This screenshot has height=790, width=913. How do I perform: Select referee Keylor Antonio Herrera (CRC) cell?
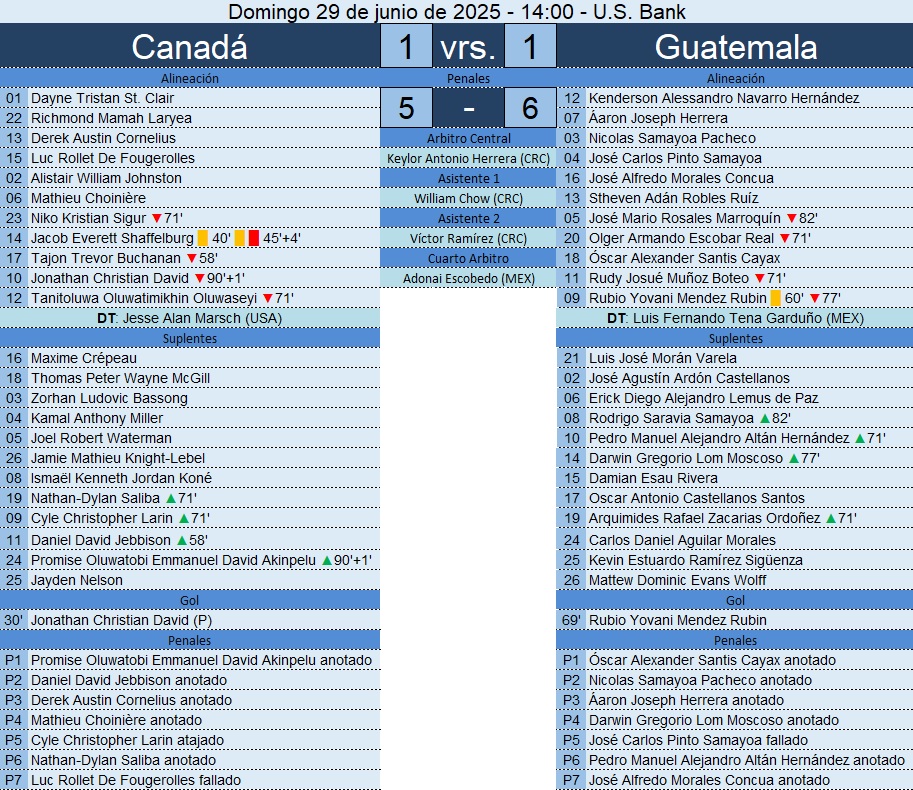pyautogui.click(x=468, y=158)
